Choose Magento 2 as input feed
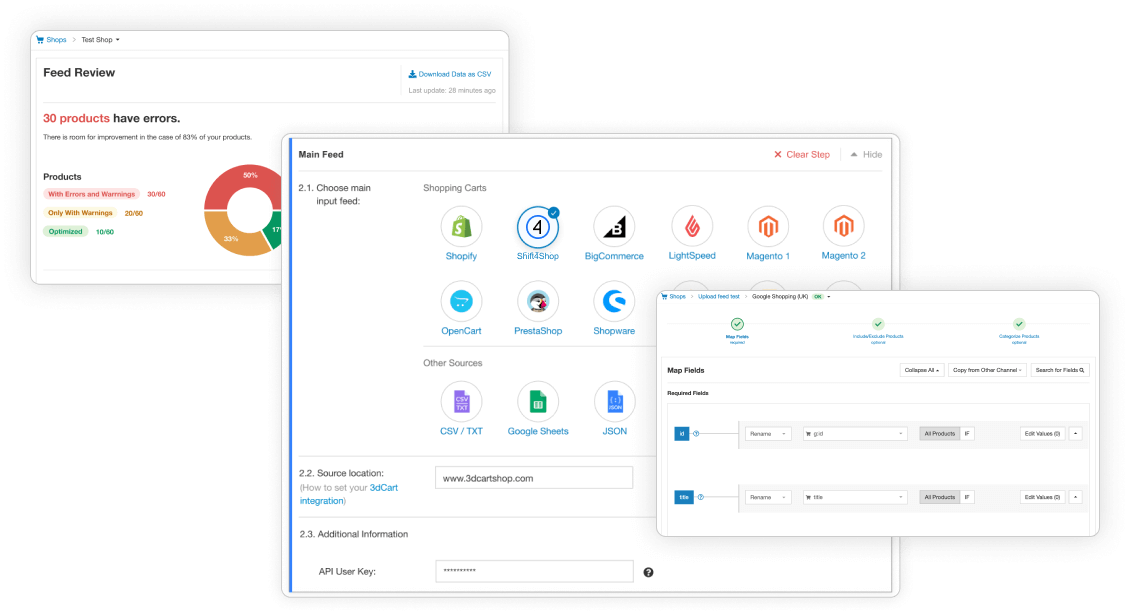 tap(843, 227)
